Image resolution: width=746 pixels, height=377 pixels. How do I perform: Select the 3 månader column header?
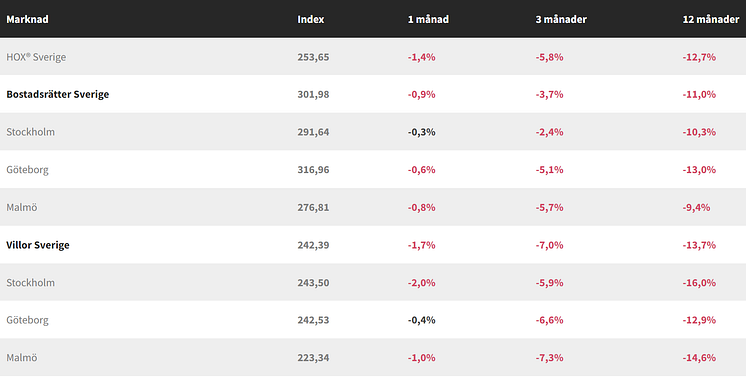point(561,20)
